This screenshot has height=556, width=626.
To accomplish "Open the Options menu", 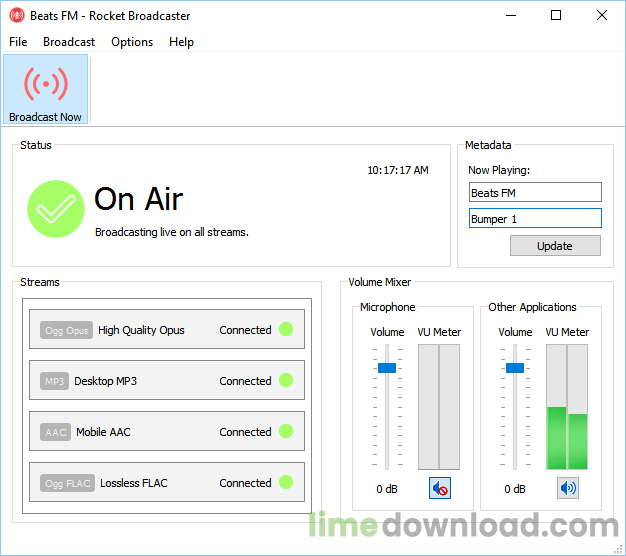I will point(132,42).
